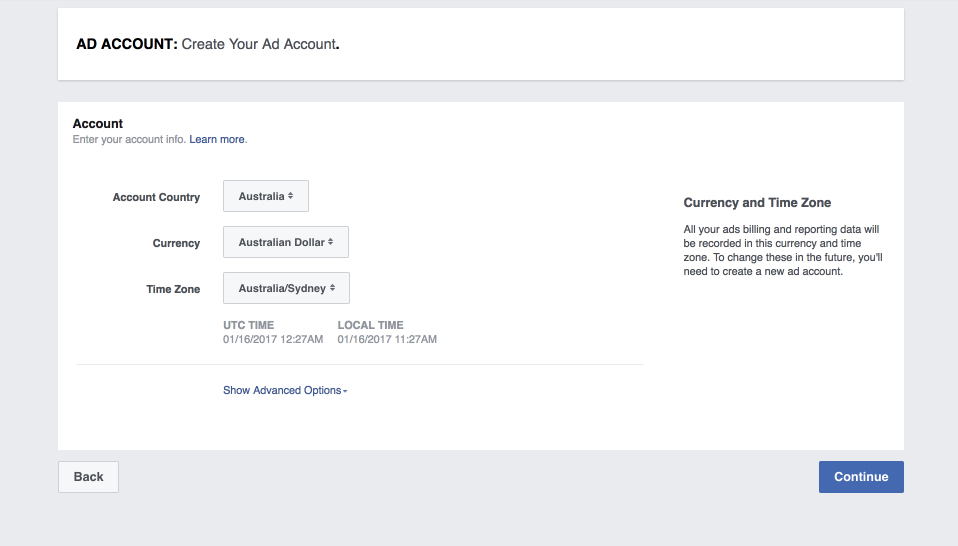Click the Create Your Ad Account subtitle
This screenshot has width=958, height=546.
point(260,44)
